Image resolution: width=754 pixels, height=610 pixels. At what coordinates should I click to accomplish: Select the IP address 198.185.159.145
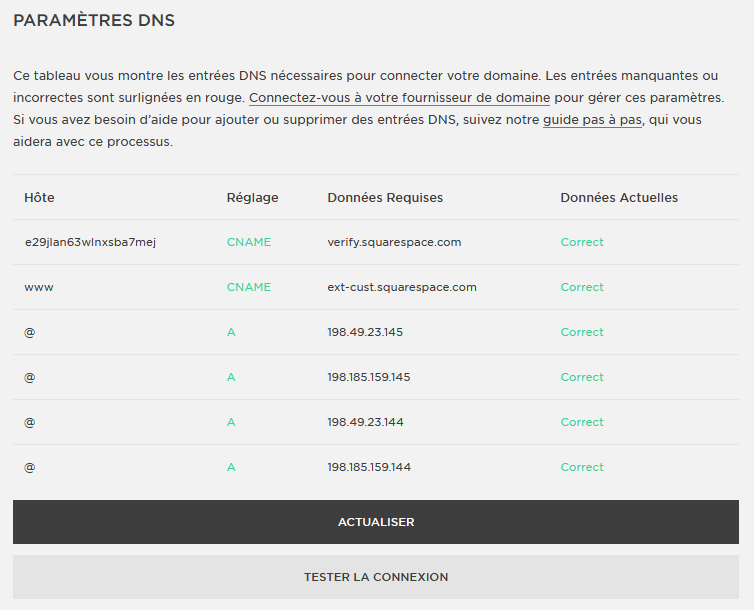coord(369,377)
